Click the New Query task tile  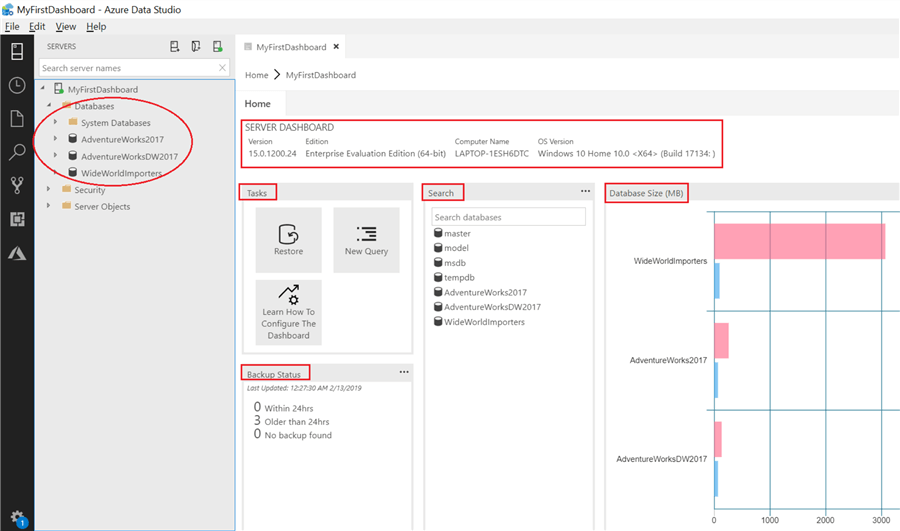[366, 240]
